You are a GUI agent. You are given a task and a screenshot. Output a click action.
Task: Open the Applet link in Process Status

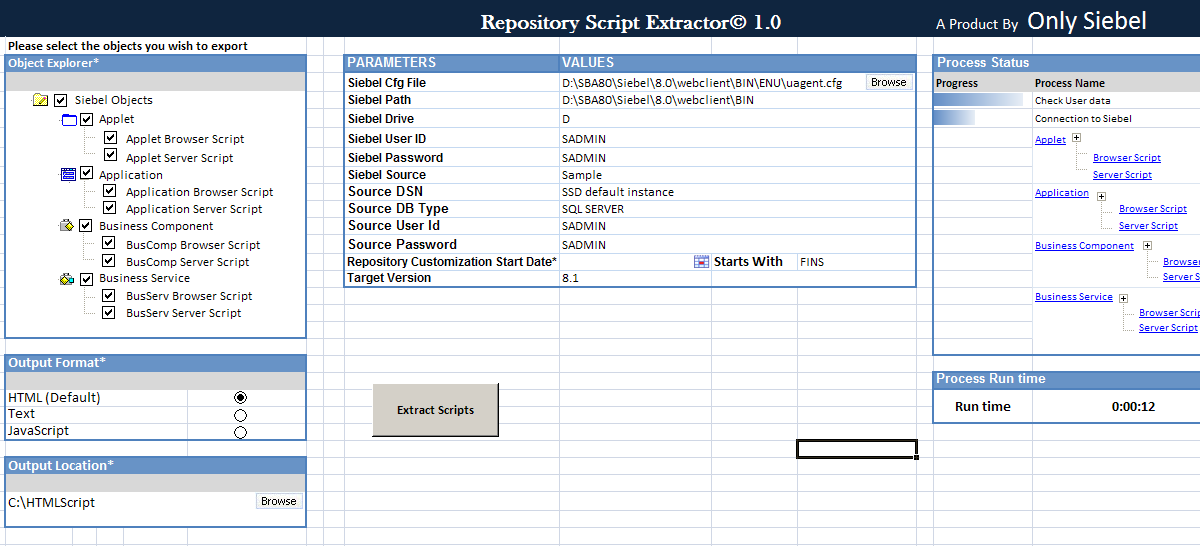tap(1050, 140)
